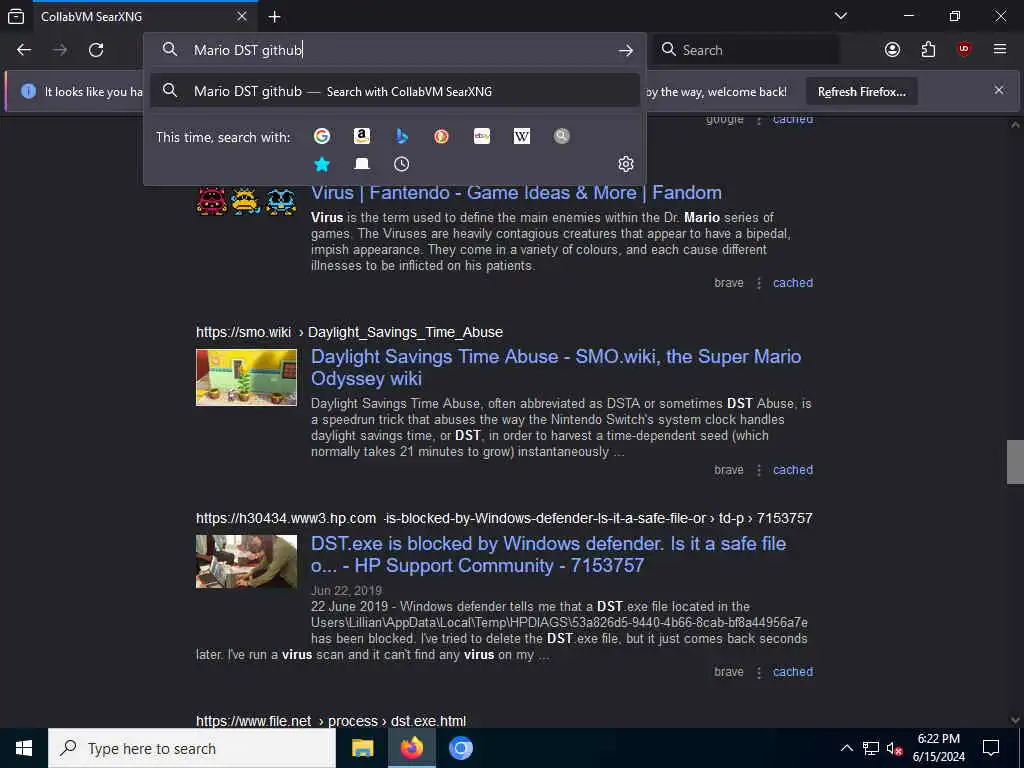
Task: Open the DST.exe blocked by Windows defender result
Action: pyautogui.click(x=549, y=554)
